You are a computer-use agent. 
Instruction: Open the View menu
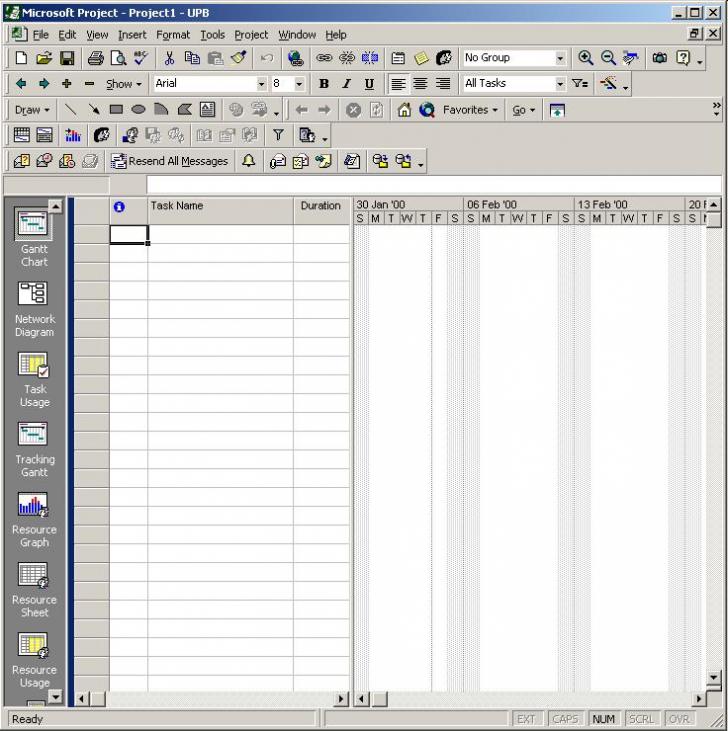[x=97, y=35]
